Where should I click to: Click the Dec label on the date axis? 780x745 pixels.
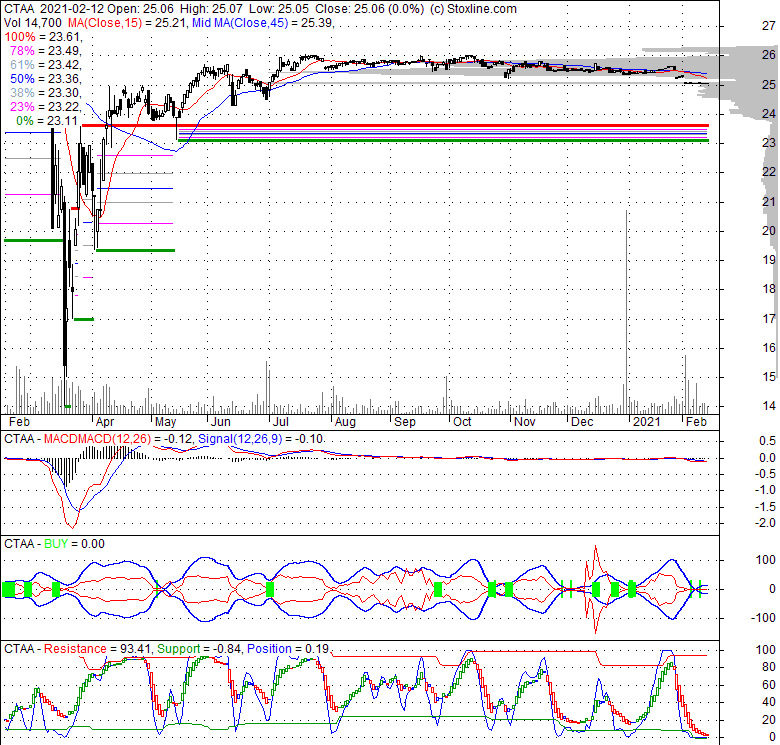tap(582, 422)
